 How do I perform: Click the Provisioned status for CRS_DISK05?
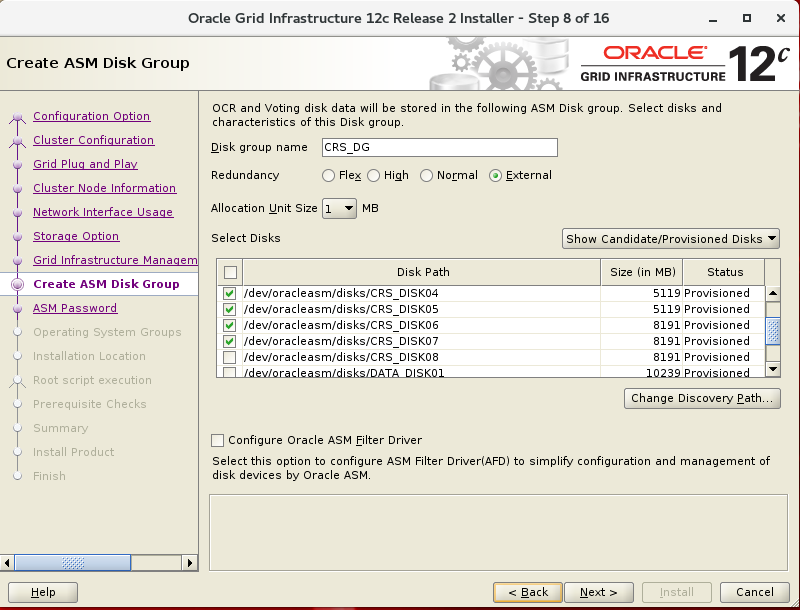pyautogui.click(x=716, y=309)
